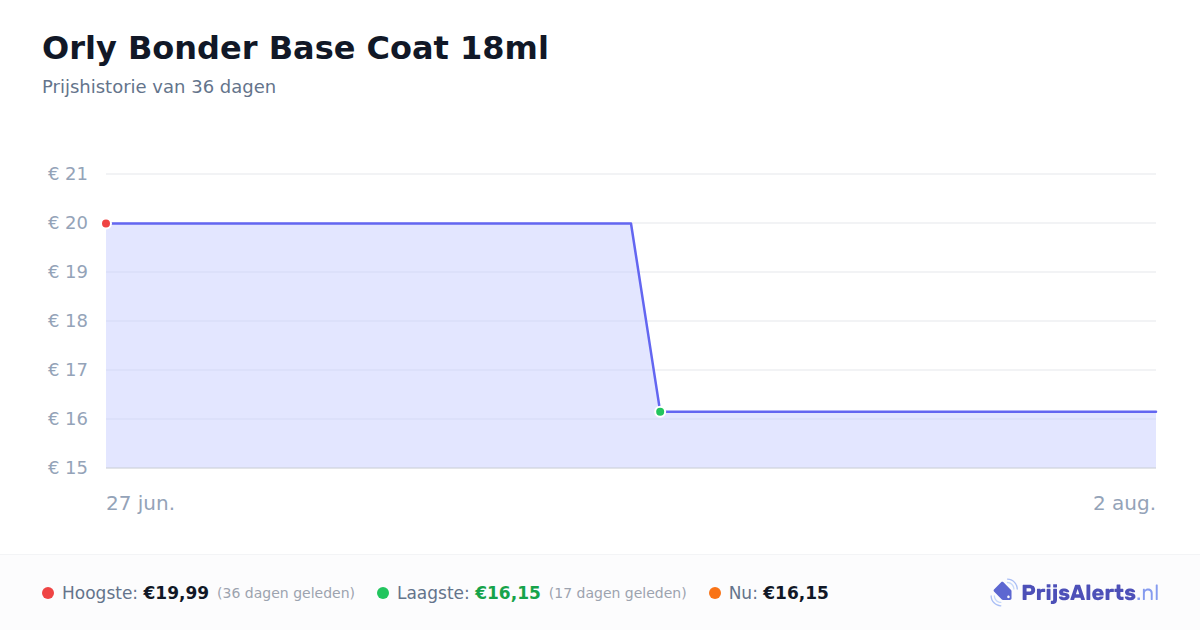Click the lowest price value €16,15 in green

[x=508, y=593]
